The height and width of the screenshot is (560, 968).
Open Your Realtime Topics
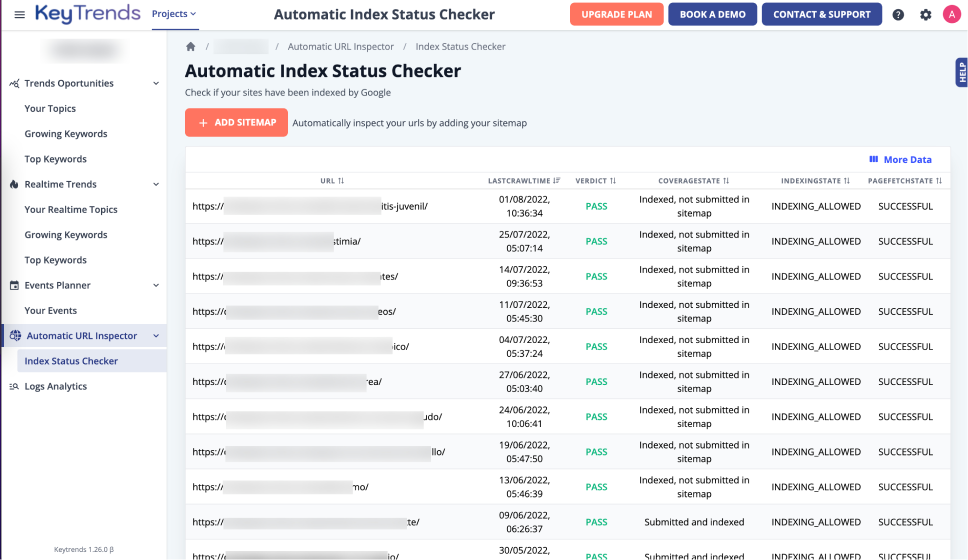[x=71, y=209]
